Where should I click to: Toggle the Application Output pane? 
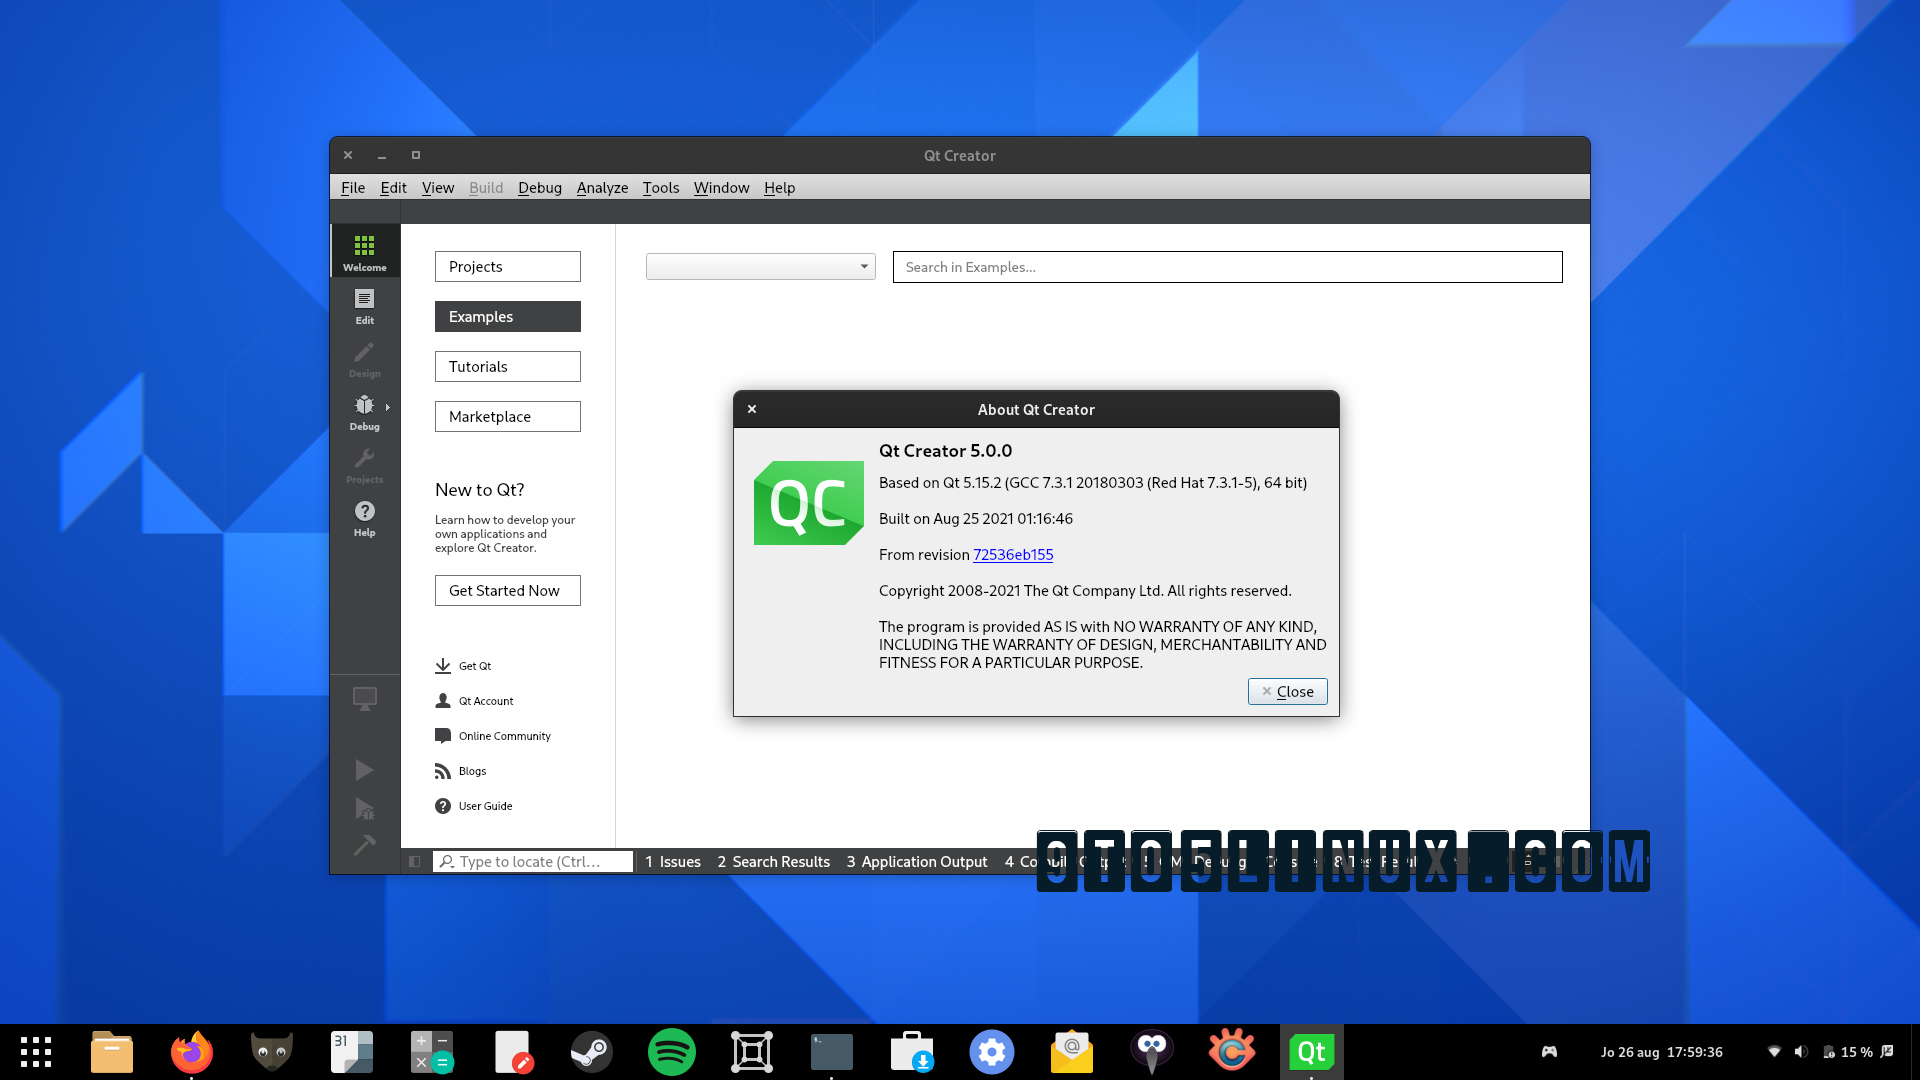coord(916,861)
